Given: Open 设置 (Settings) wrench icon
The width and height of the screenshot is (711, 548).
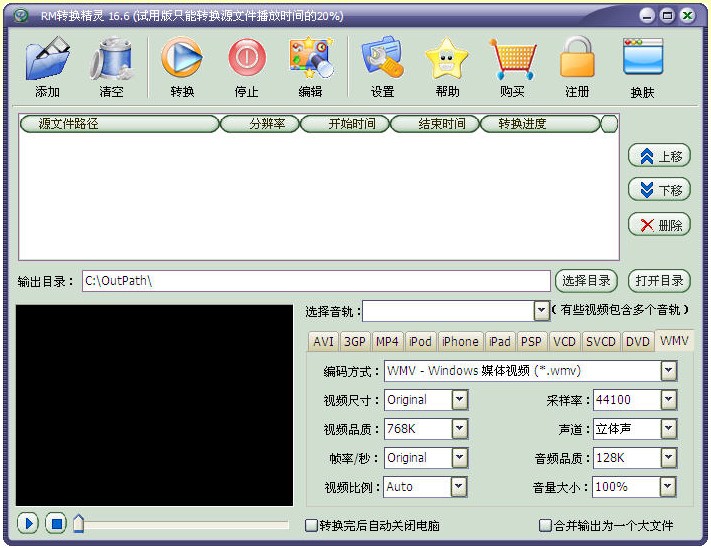Looking at the screenshot, I should click(x=383, y=58).
